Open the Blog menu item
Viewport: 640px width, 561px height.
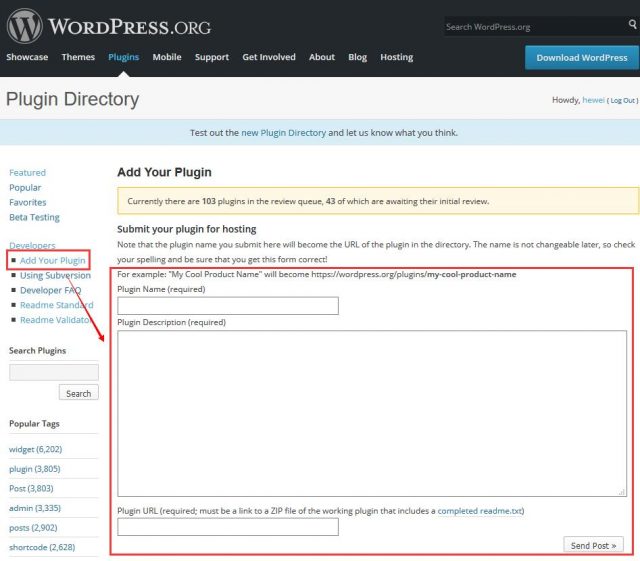(x=358, y=57)
